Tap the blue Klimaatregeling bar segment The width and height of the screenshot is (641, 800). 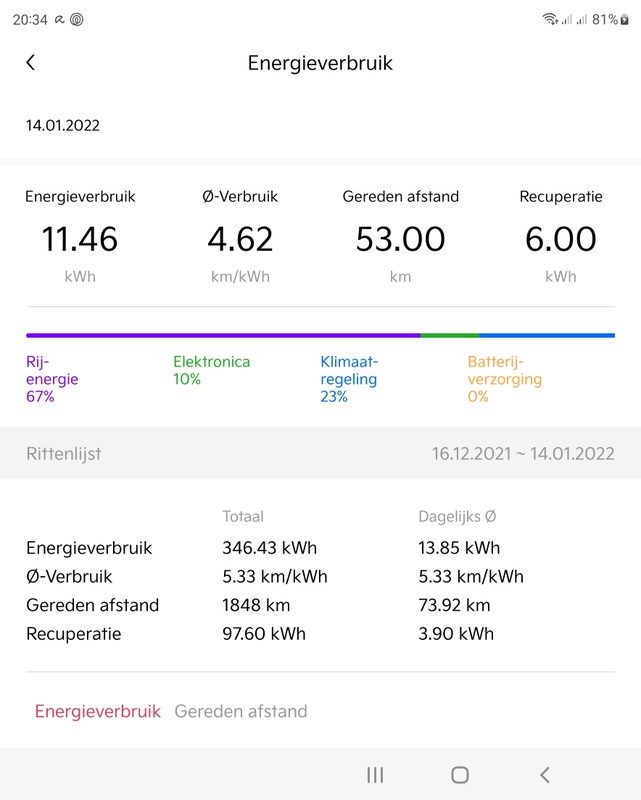pos(547,335)
